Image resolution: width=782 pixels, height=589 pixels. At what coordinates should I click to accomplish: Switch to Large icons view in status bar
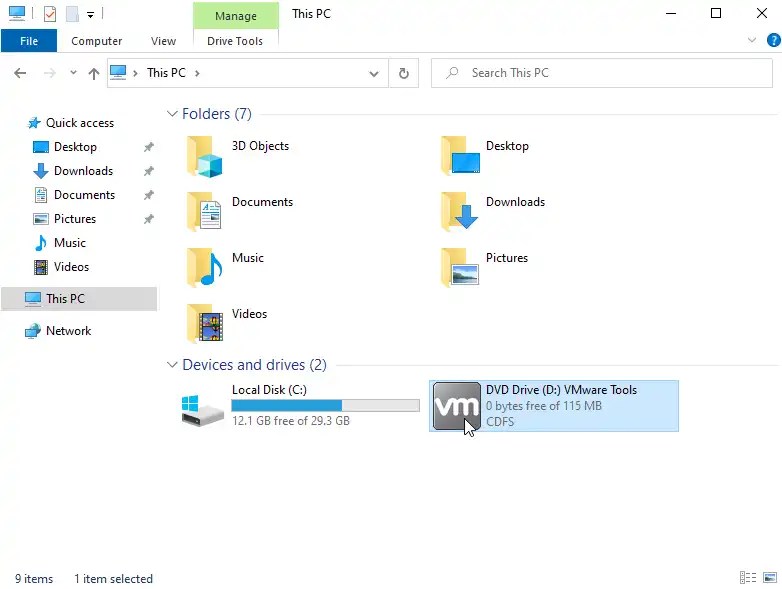(x=770, y=578)
